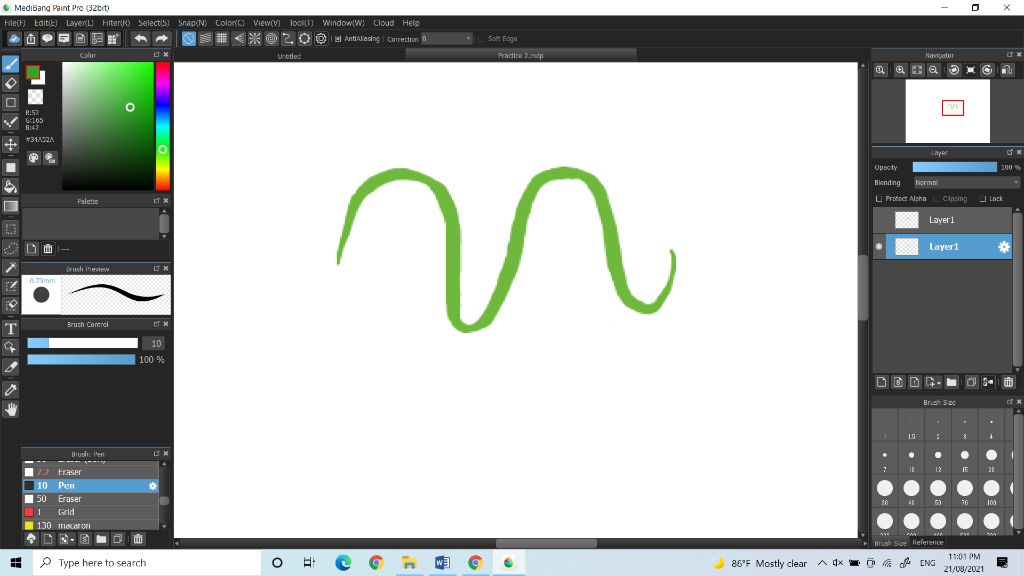Switch to the Reference panel tab
Viewport: 1024px width, 576px height.
pos(927,542)
